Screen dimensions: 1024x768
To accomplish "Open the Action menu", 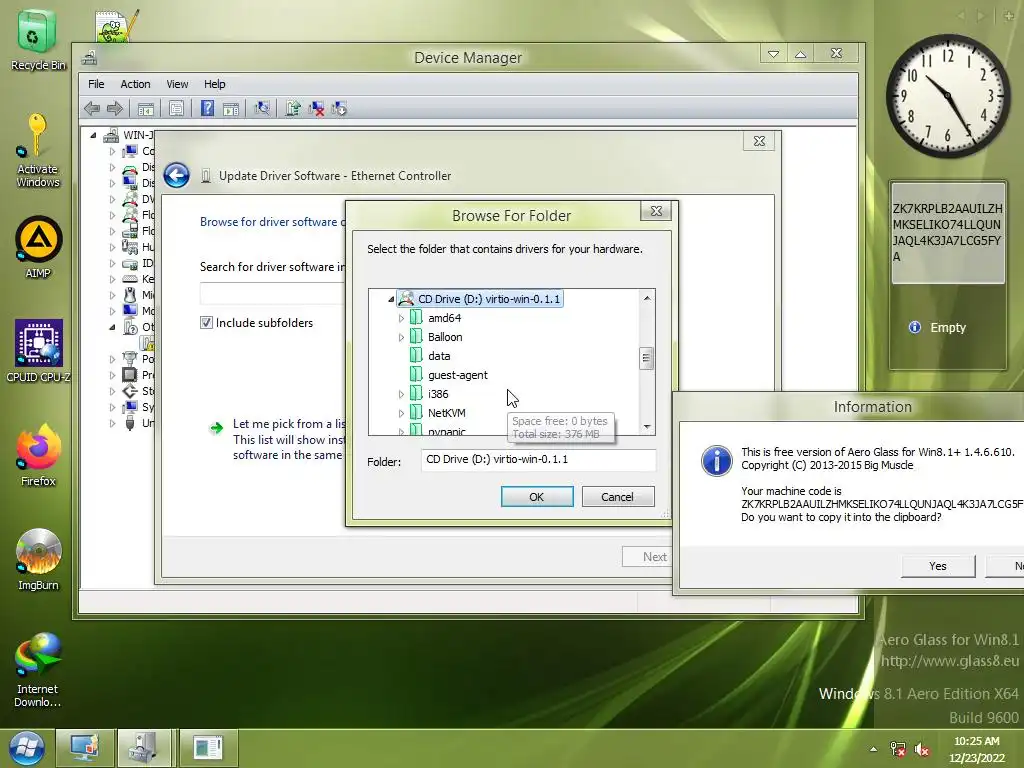I will coord(135,84).
